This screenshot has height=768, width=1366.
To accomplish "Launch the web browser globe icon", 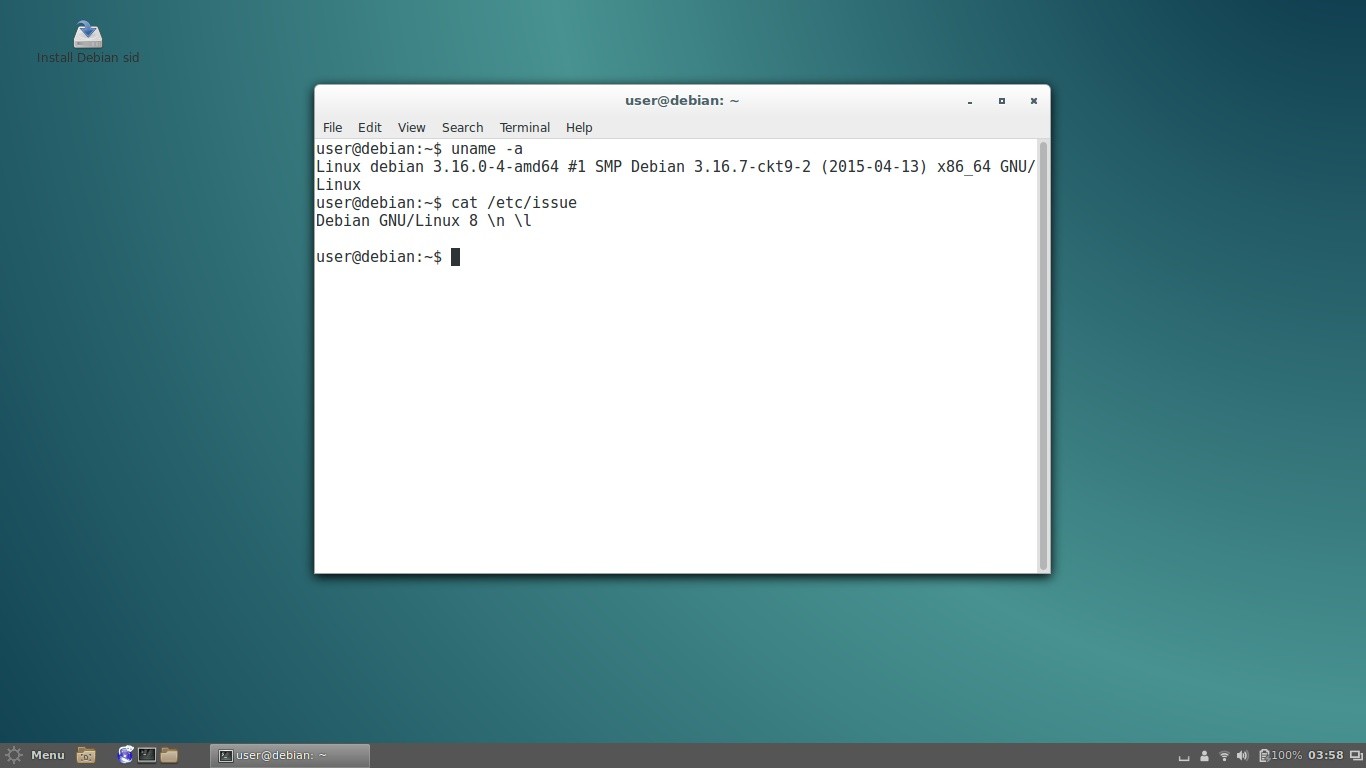I will click(x=126, y=755).
